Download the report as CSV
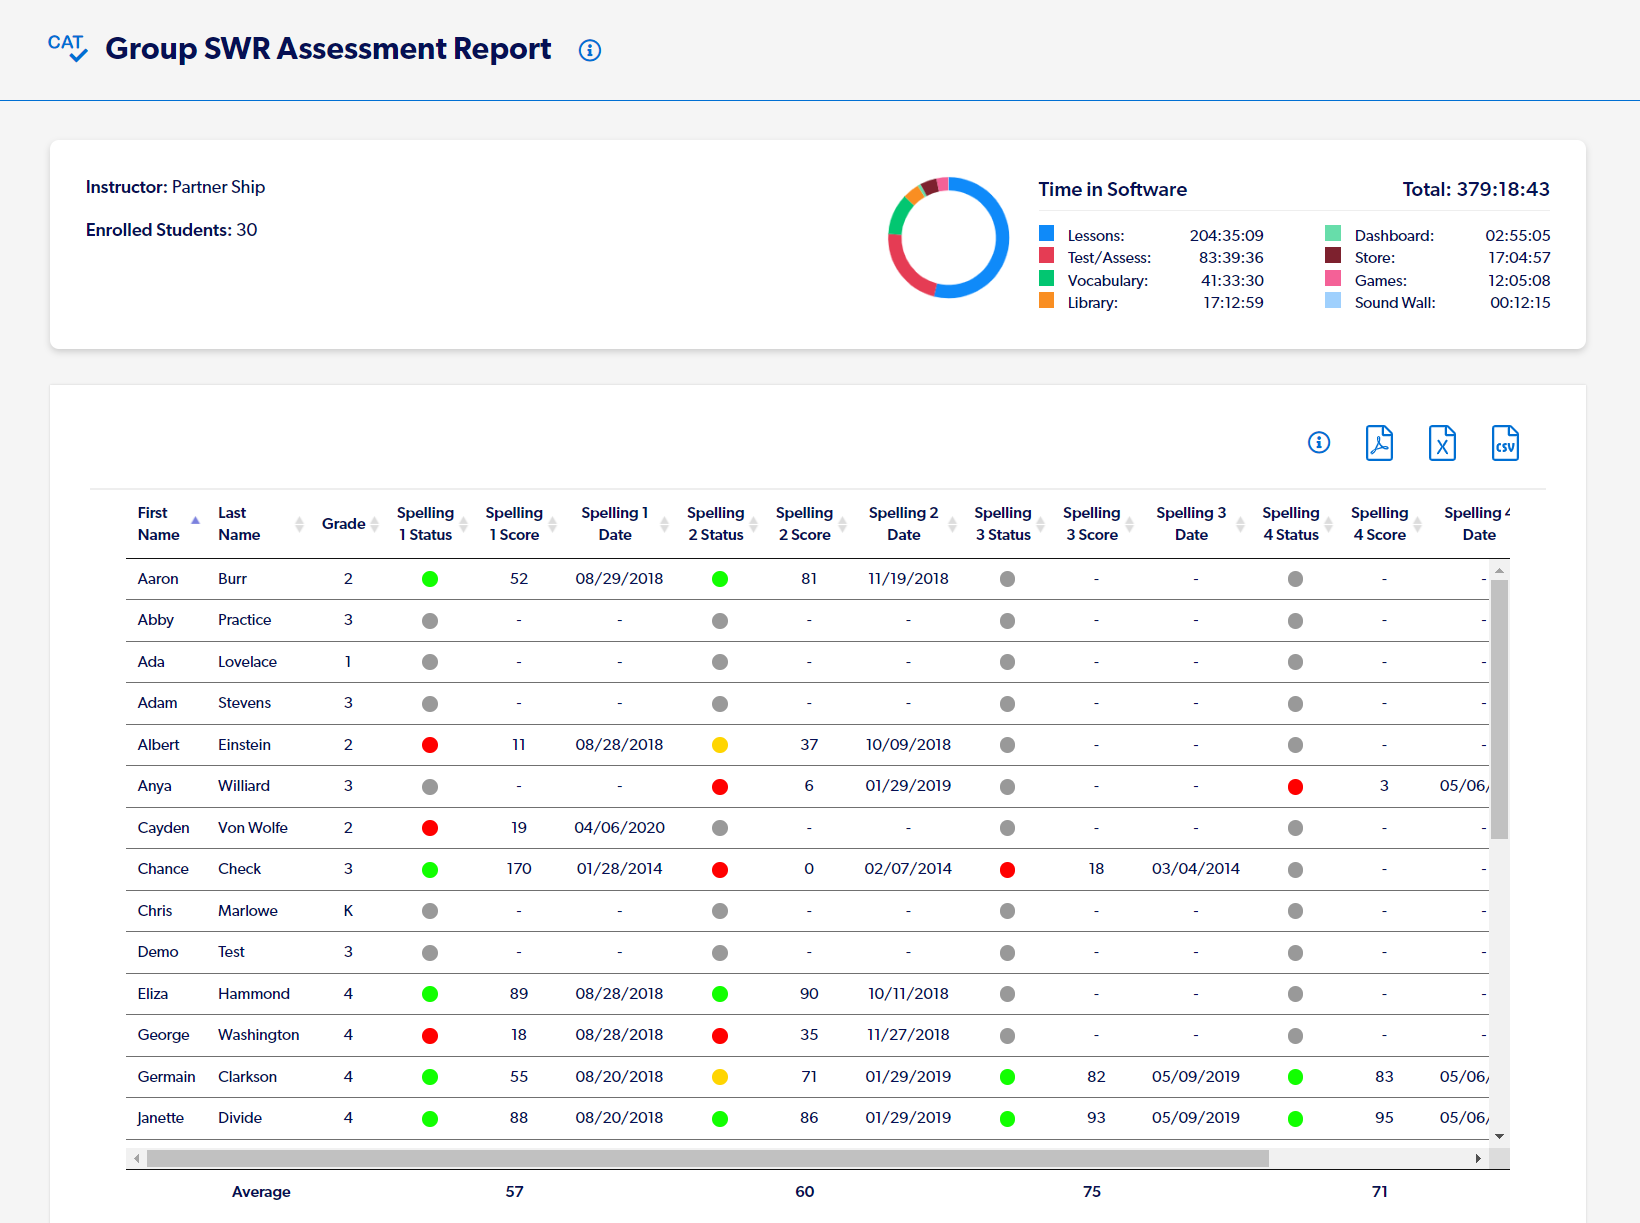Viewport: 1640px width, 1223px height. (1505, 442)
